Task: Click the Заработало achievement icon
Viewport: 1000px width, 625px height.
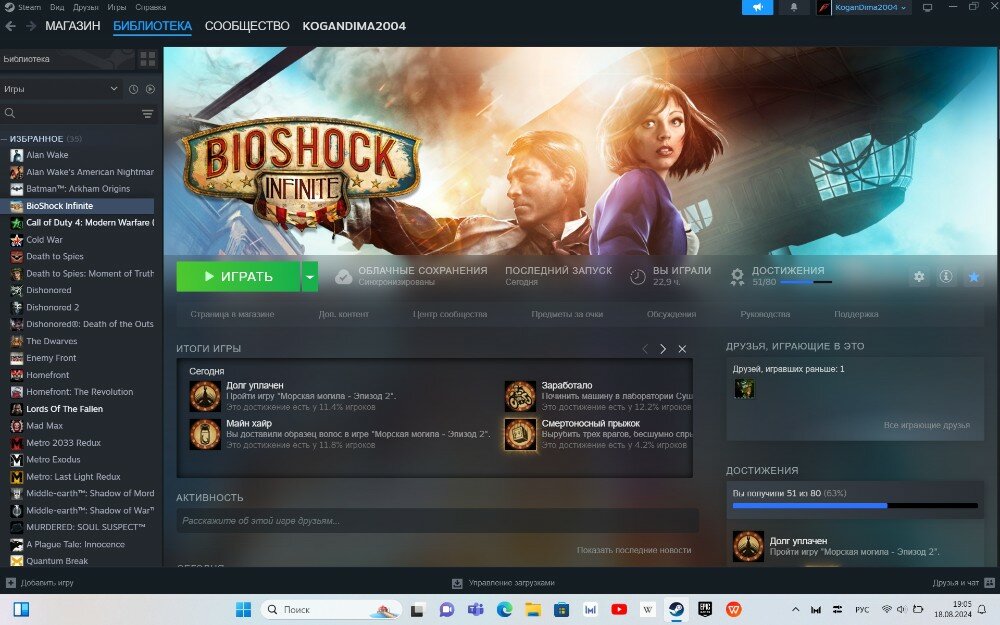Action: tap(520, 396)
